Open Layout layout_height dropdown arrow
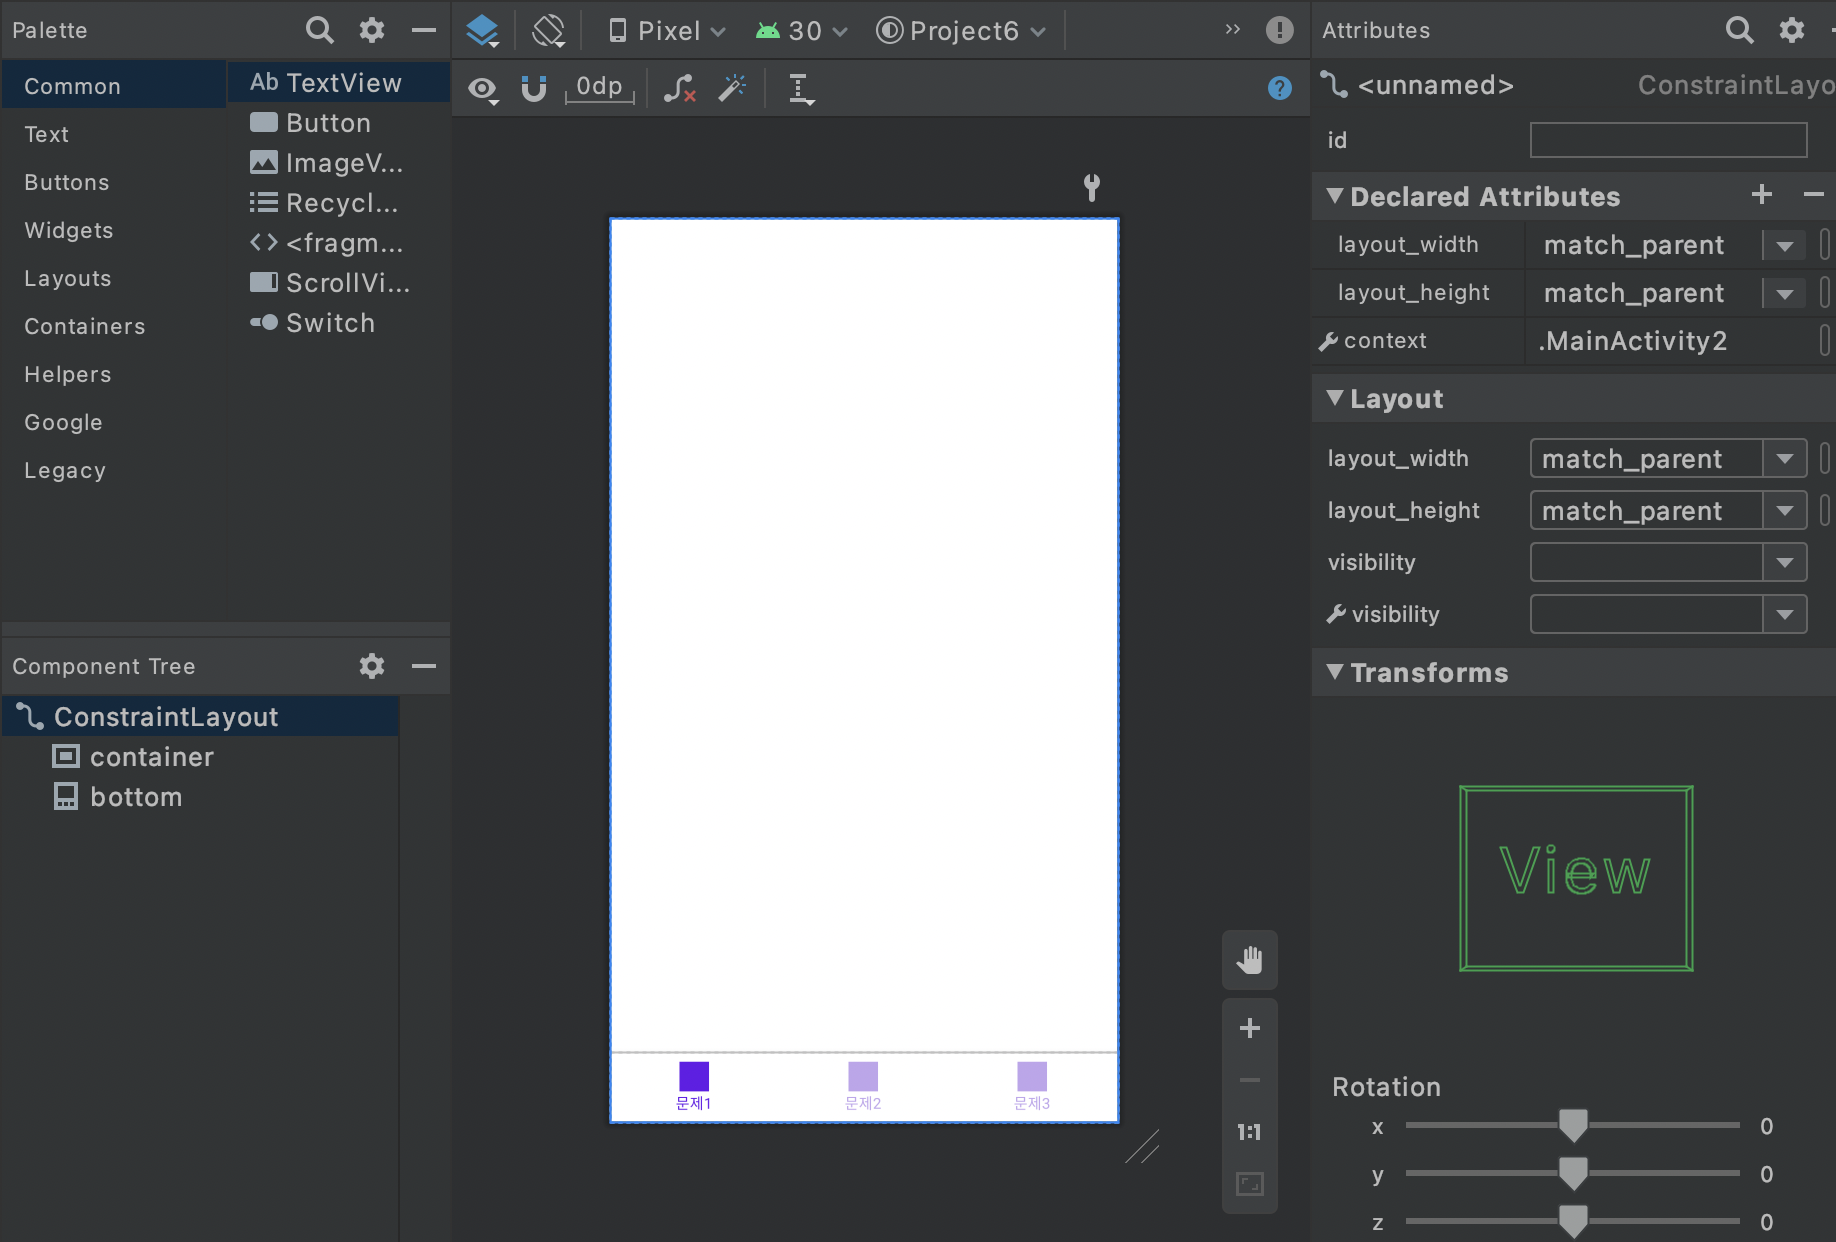This screenshot has height=1242, width=1836. click(1785, 511)
